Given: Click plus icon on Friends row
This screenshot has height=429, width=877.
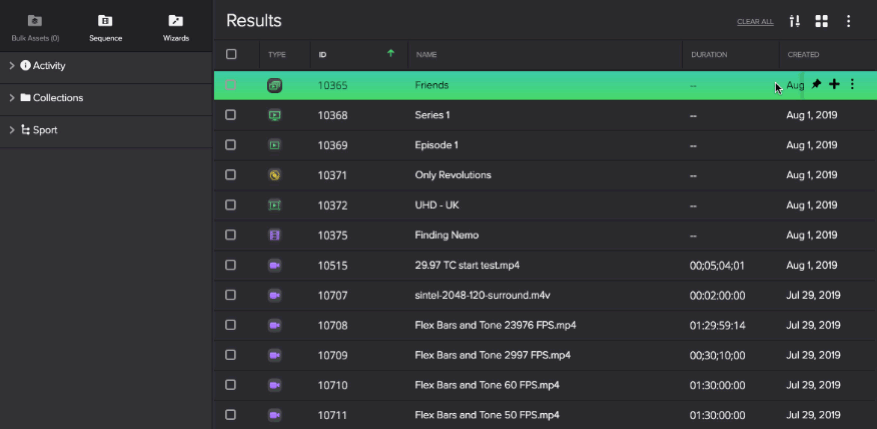Looking at the screenshot, I should [x=834, y=85].
